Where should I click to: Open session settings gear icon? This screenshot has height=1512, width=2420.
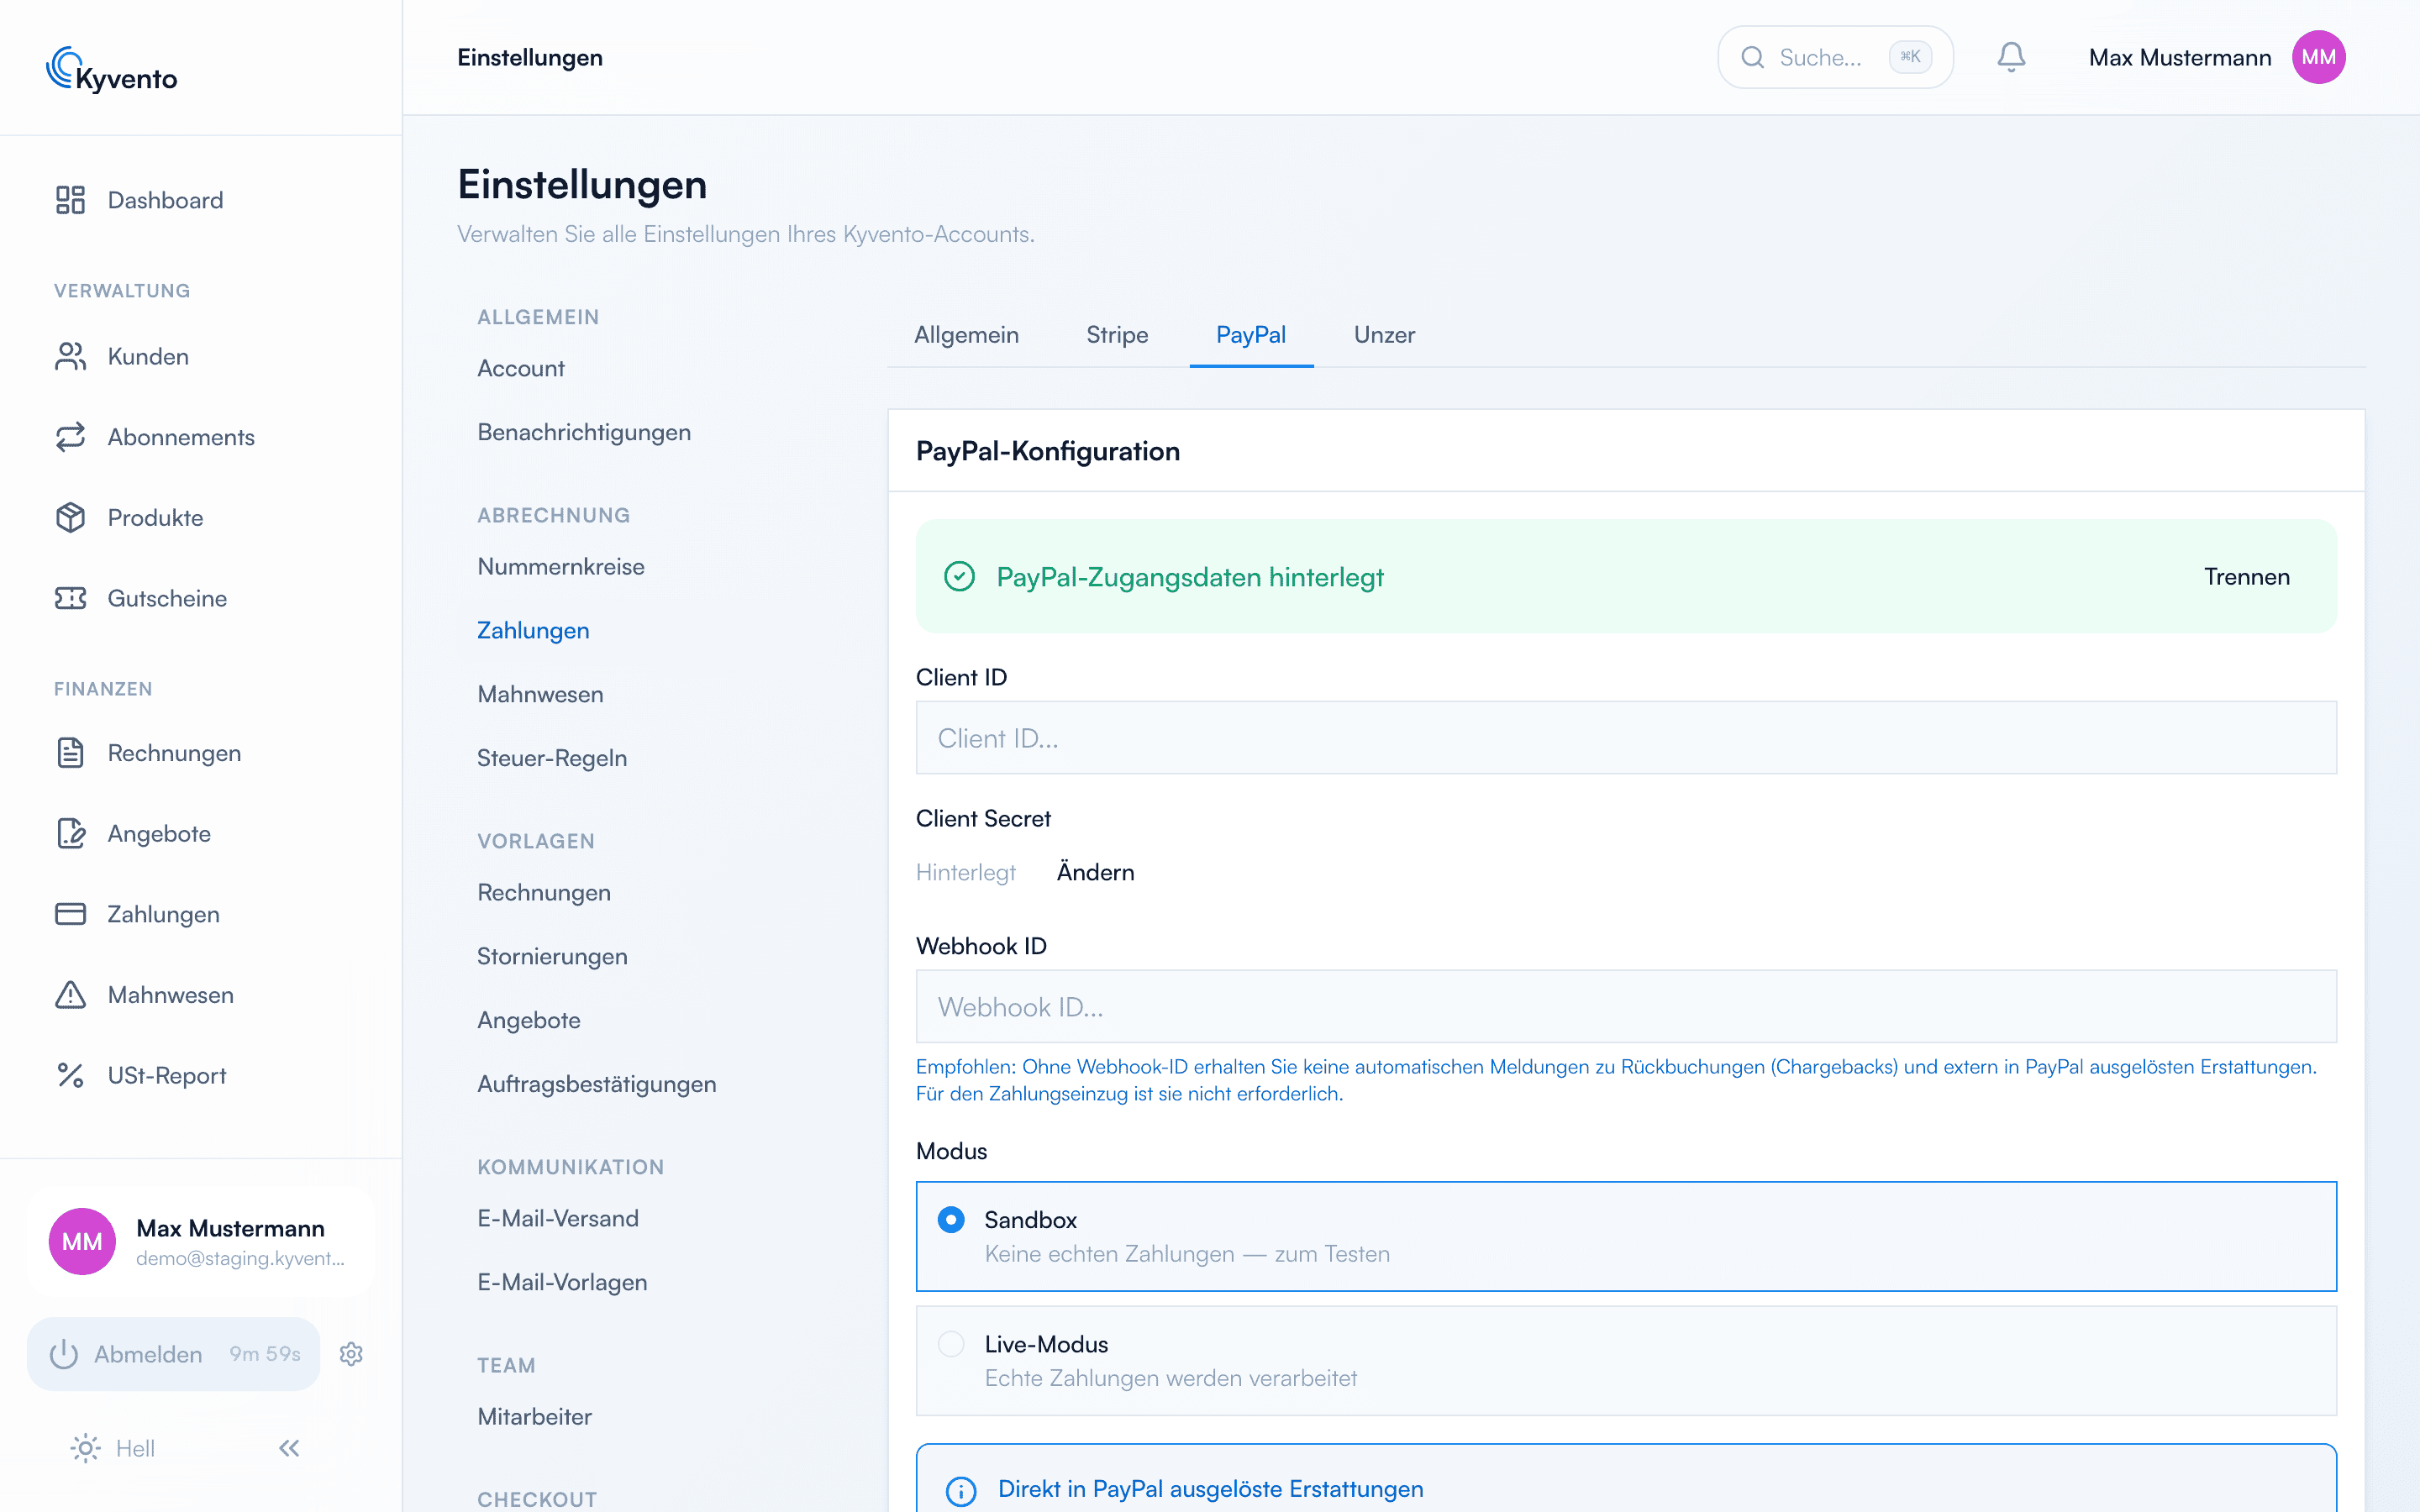(x=351, y=1354)
